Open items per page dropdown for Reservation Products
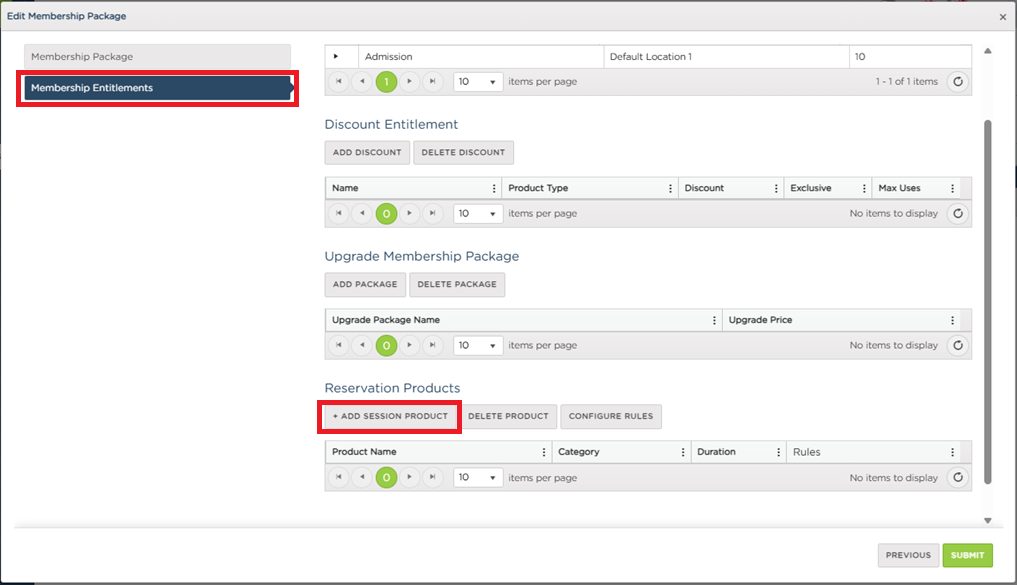The width and height of the screenshot is (1017, 585). 478,478
